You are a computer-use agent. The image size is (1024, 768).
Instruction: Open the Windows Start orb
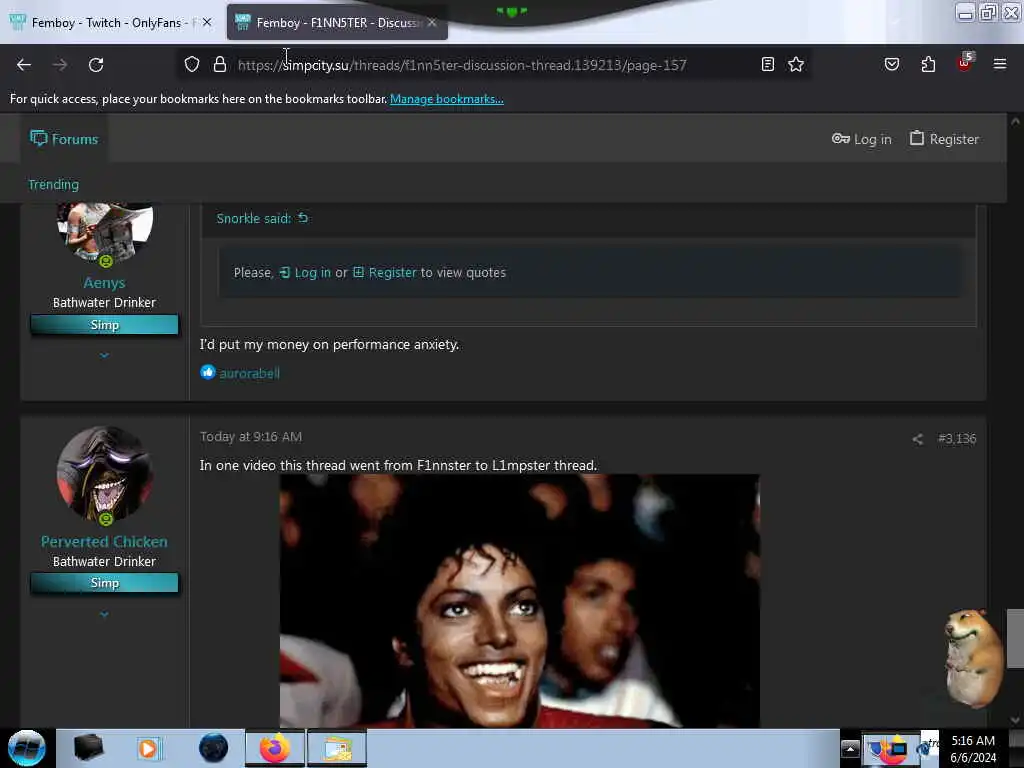pos(26,748)
